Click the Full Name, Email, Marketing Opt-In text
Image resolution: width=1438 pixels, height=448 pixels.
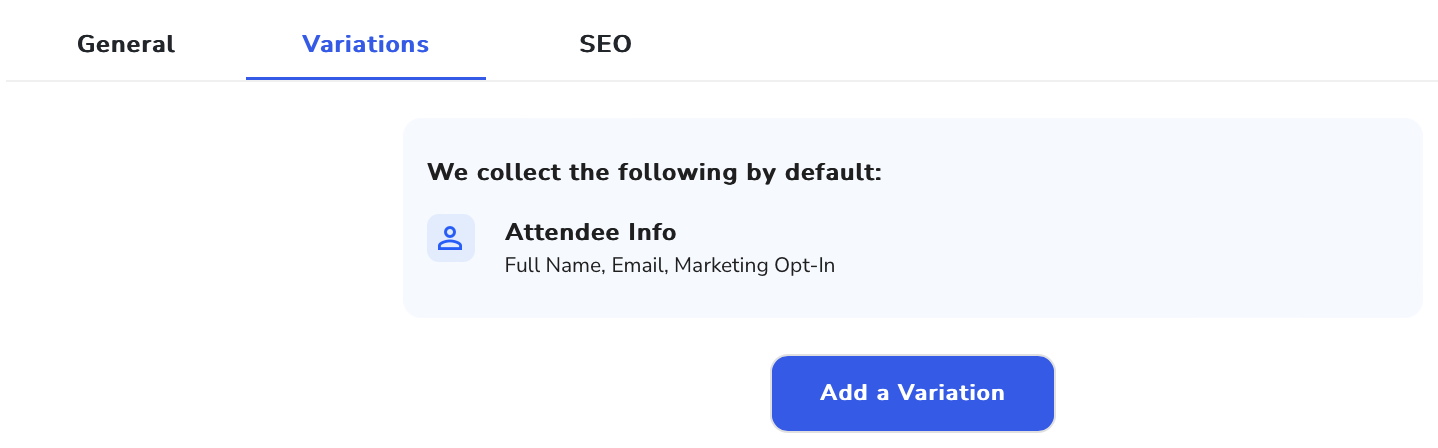click(670, 266)
